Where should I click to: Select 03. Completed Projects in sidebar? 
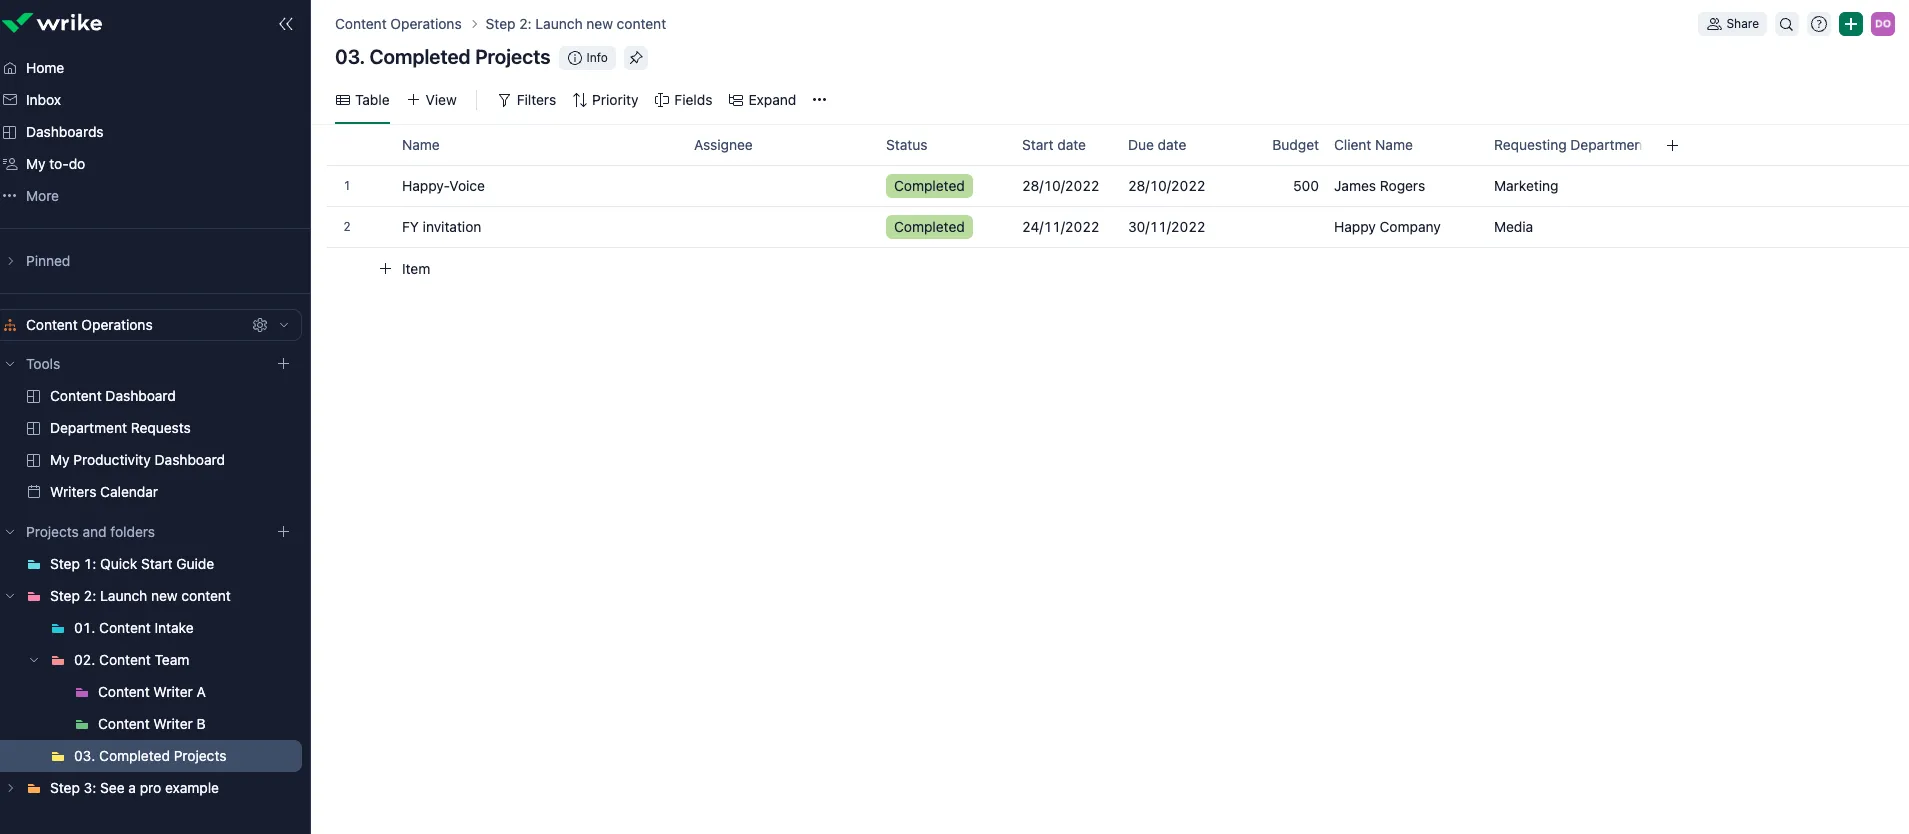point(151,756)
